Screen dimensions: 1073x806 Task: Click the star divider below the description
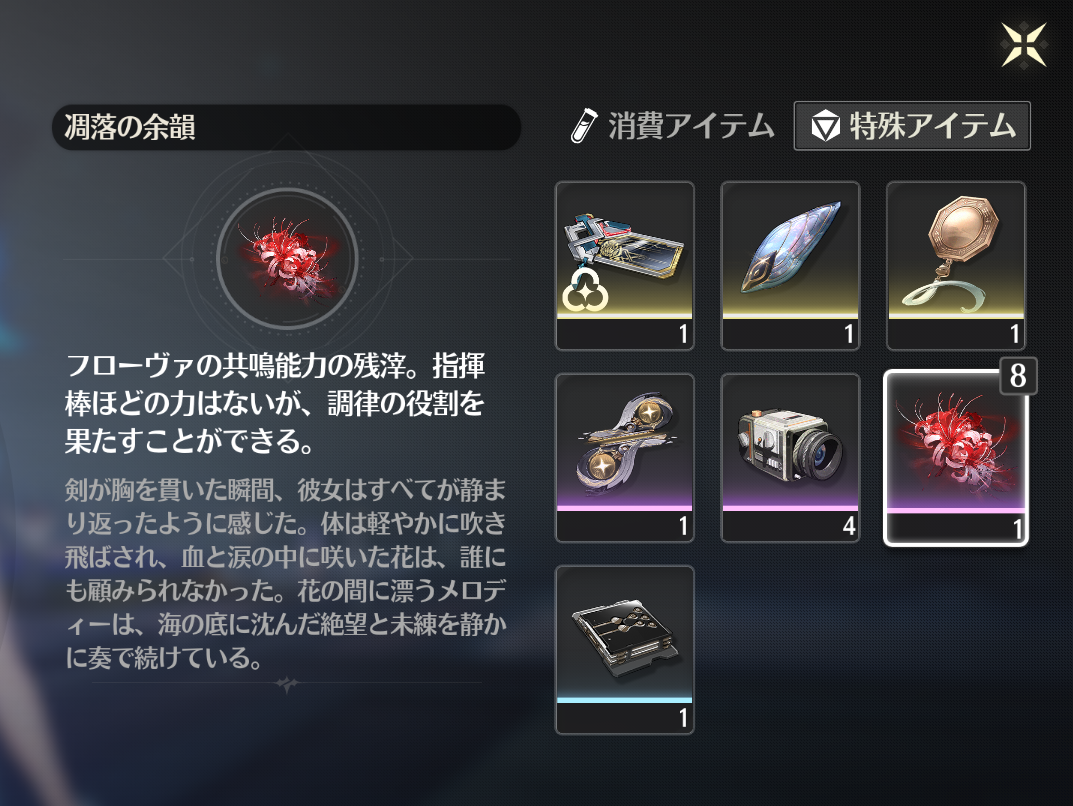coord(287,684)
